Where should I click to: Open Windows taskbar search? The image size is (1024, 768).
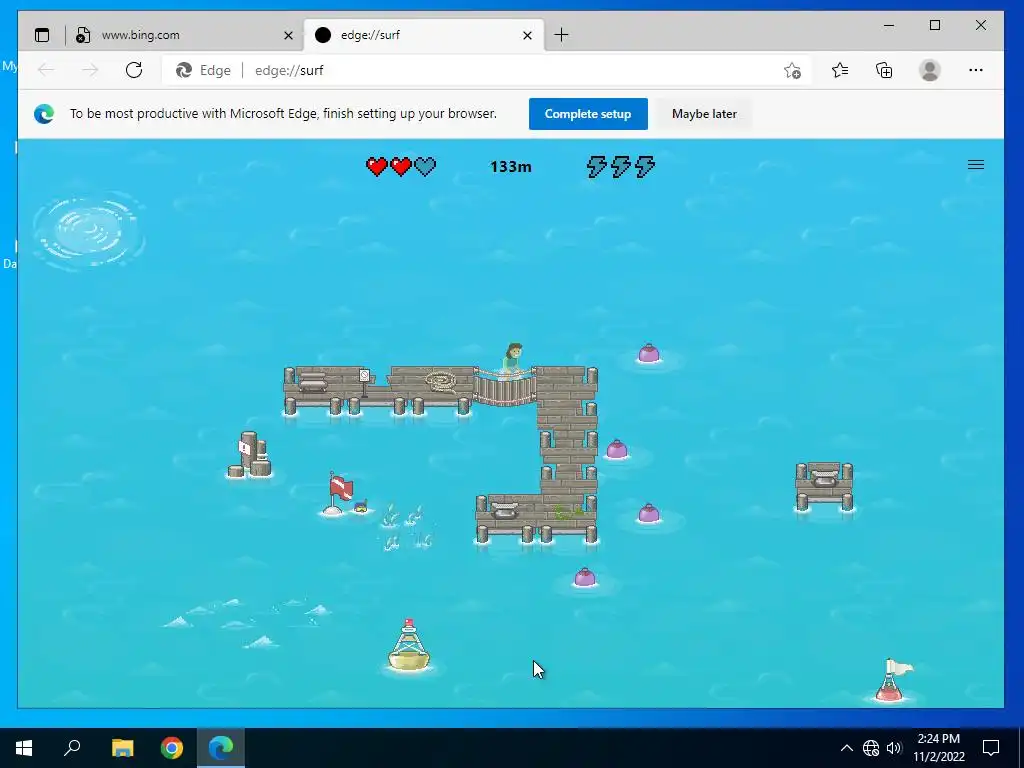tap(72, 748)
